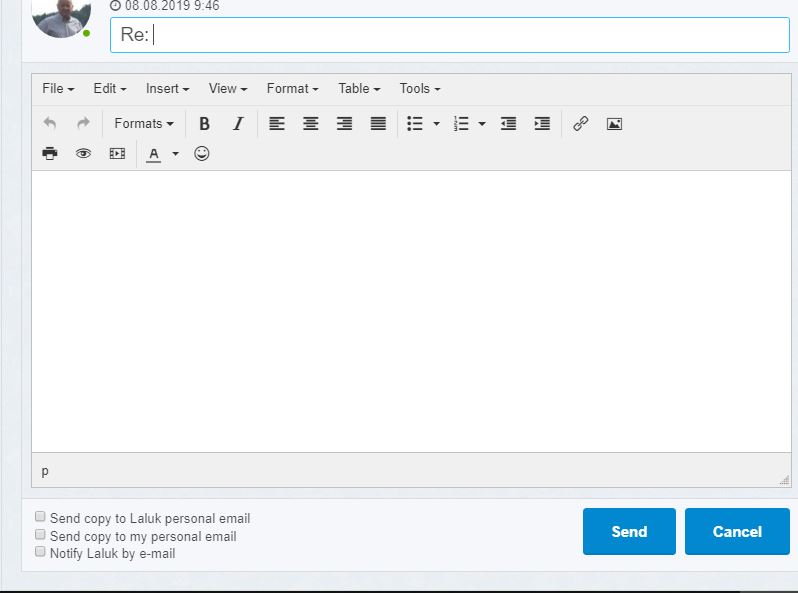The width and height of the screenshot is (798, 593).
Task: Align text to center
Action: point(311,124)
